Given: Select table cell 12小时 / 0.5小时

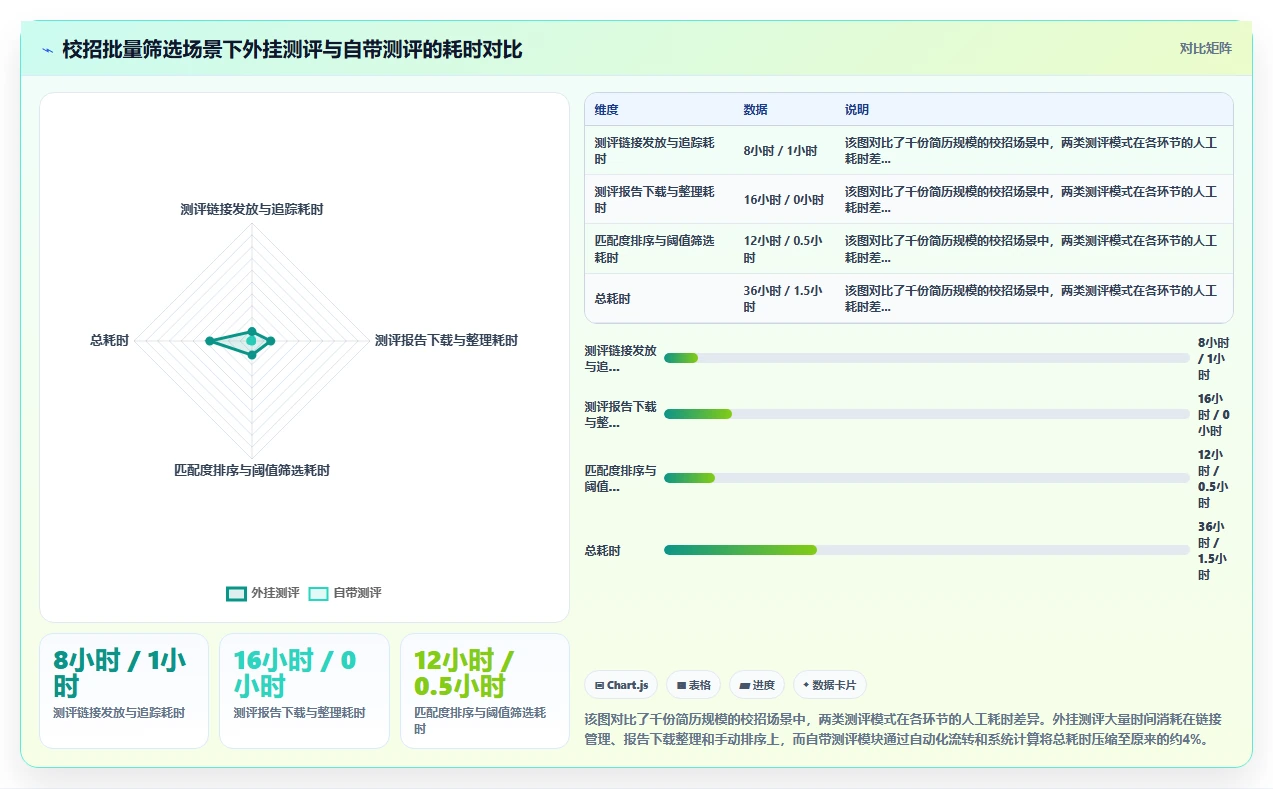Looking at the screenshot, I should tap(784, 249).
